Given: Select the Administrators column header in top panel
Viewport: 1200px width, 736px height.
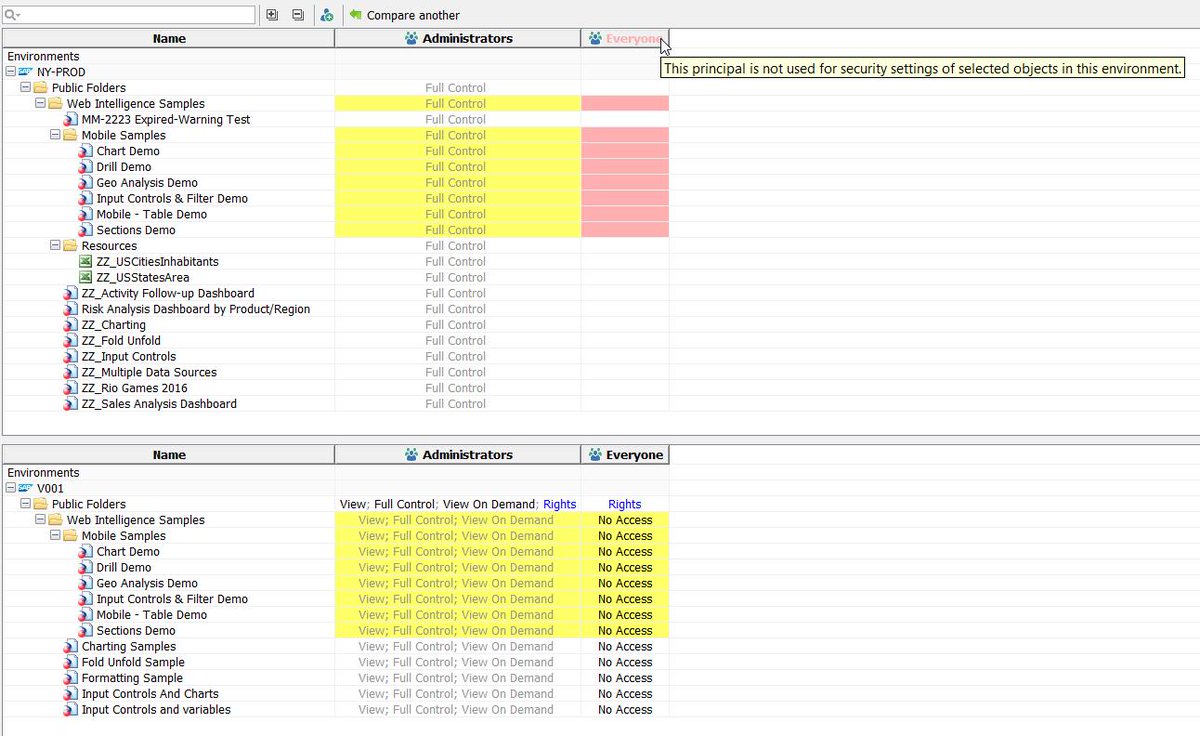Looking at the screenshot, I should 458,38.
